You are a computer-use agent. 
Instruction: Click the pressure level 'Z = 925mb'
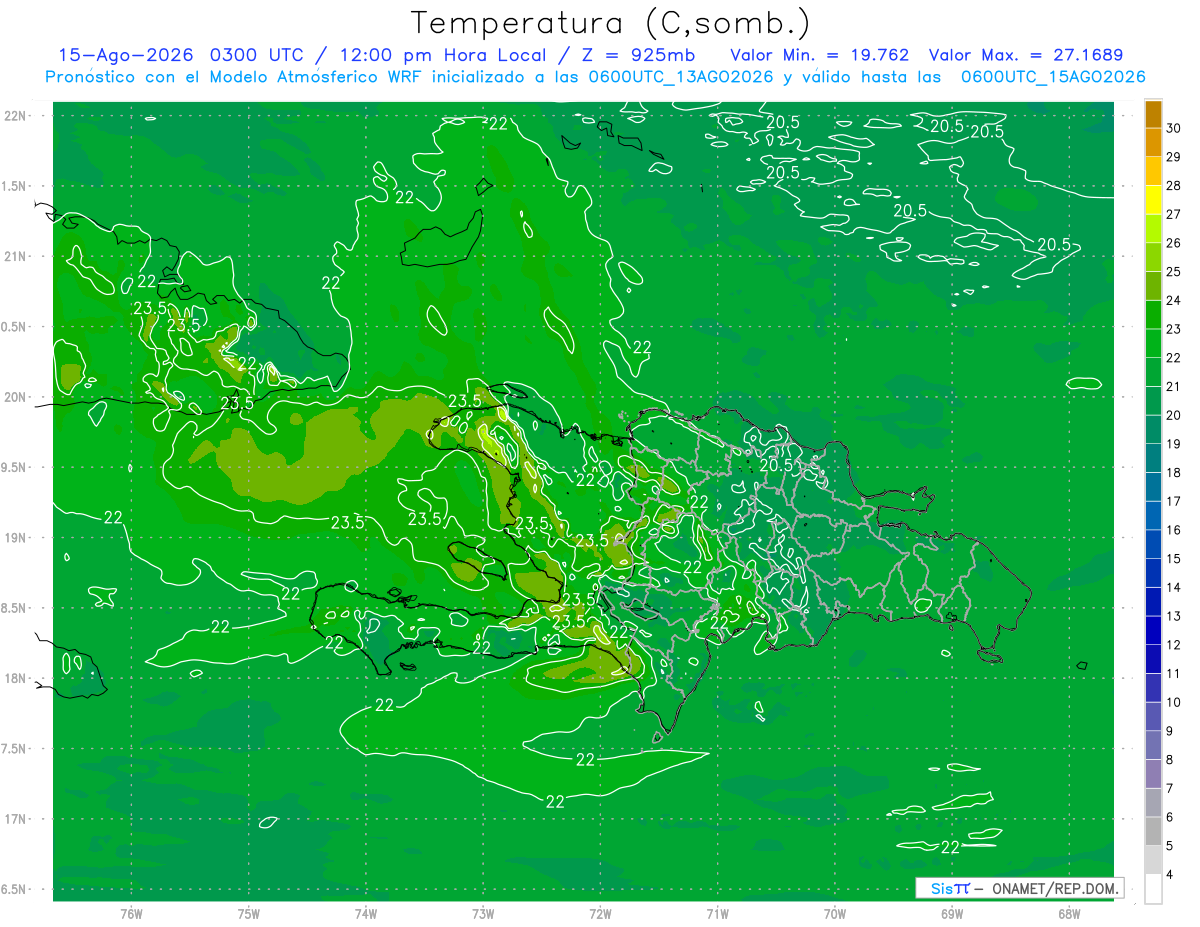[639, 55]
